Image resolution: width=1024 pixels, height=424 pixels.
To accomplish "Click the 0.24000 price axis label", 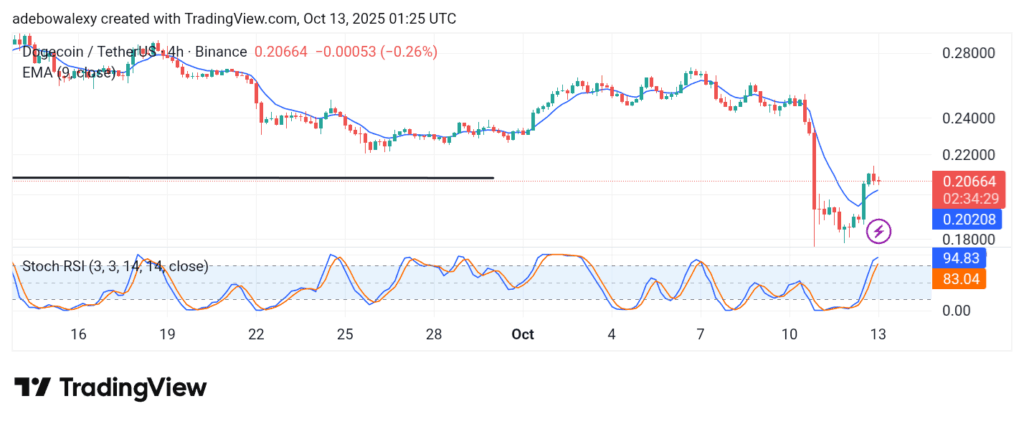I will tap(968, 119).
